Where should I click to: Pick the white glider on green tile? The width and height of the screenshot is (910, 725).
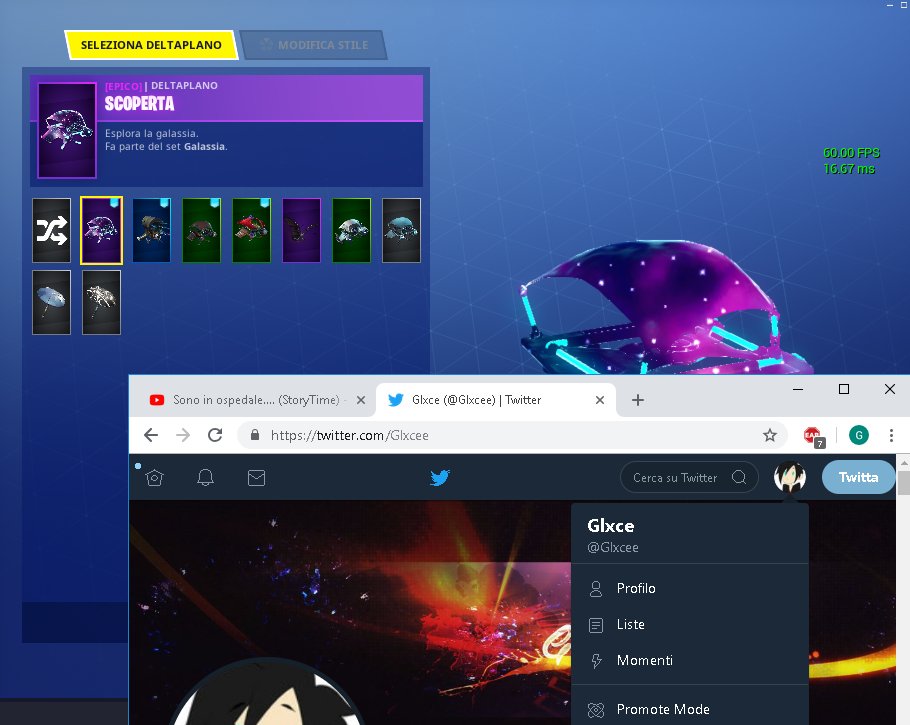click(x=351, y=230)
